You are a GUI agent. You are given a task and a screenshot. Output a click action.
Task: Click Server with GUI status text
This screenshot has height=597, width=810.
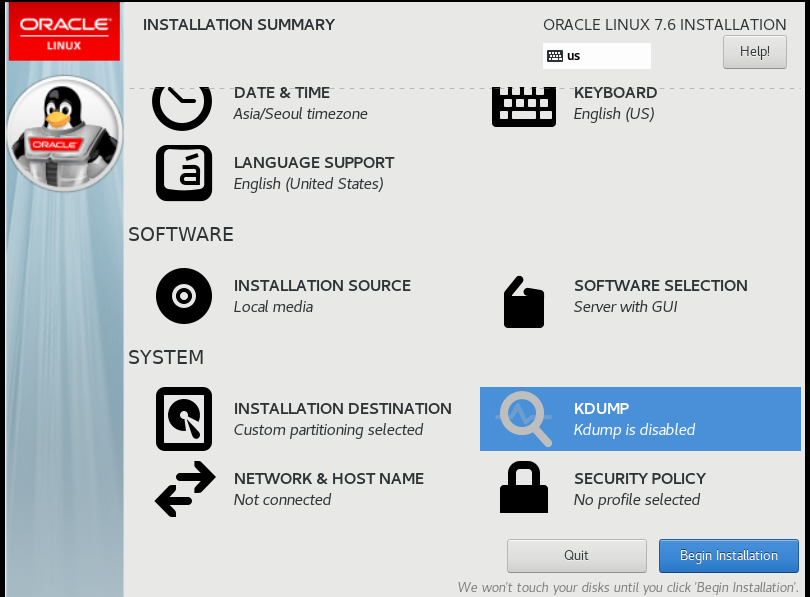(626, 307)
